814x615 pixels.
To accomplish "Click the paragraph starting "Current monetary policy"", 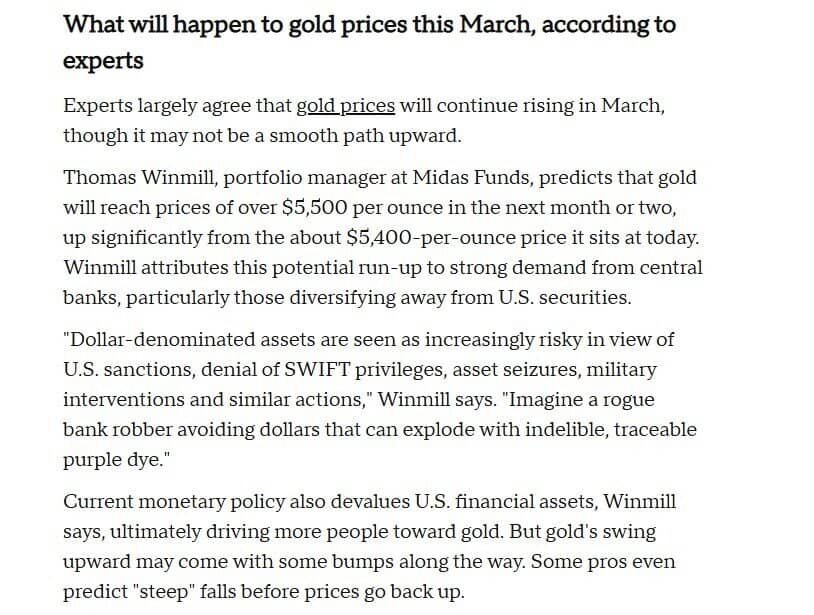I will (370, 546).
